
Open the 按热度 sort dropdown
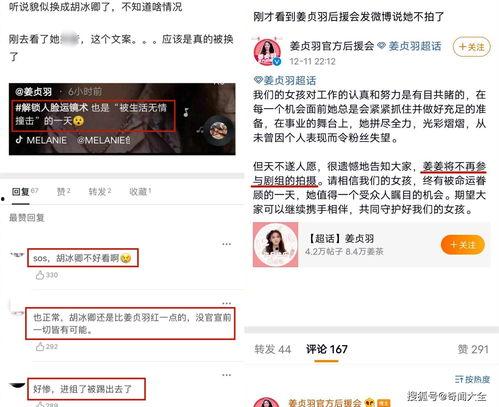(472, 379)
